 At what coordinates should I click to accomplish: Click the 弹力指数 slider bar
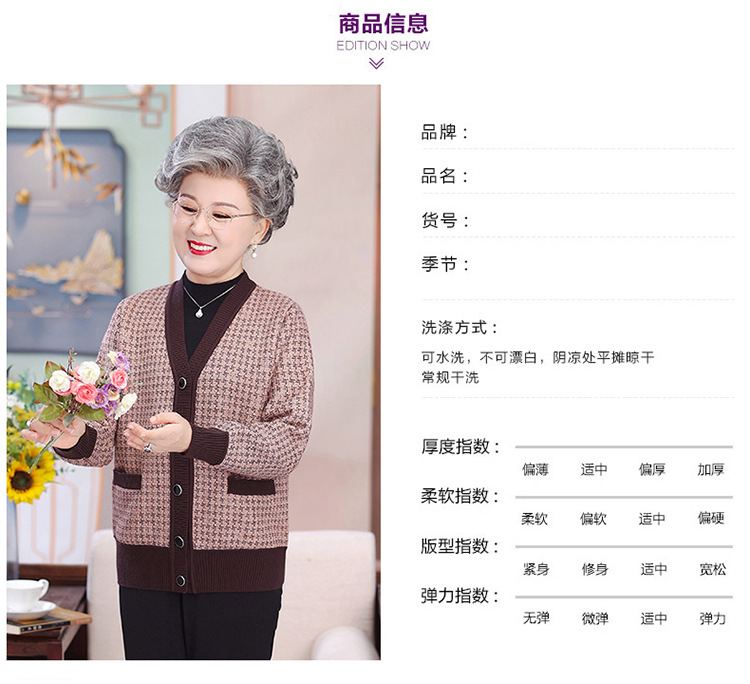[x=624, y=596]
